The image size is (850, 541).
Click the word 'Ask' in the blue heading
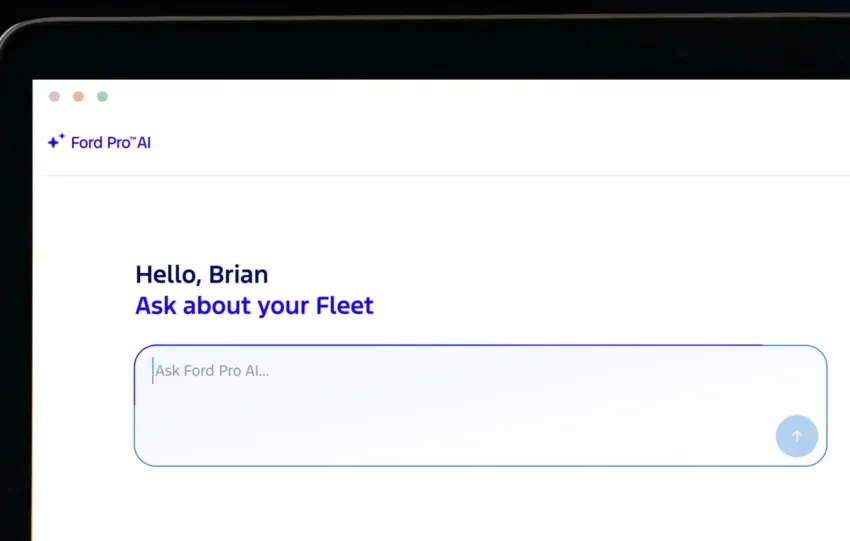[x=155, y=306]
